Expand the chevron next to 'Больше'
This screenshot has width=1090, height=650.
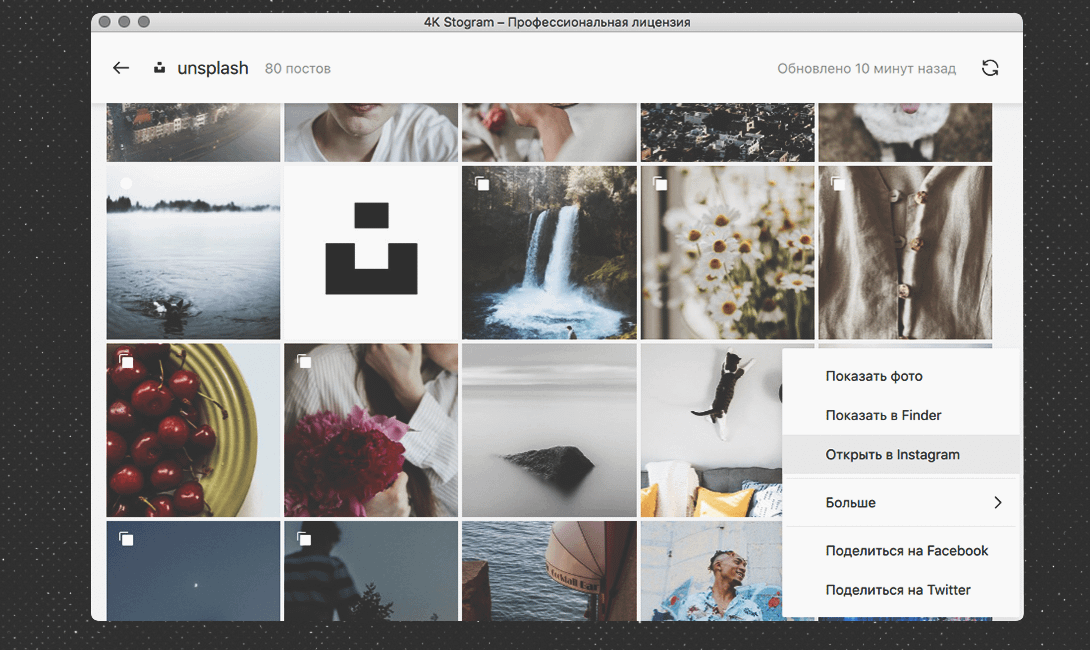(998, 503)
